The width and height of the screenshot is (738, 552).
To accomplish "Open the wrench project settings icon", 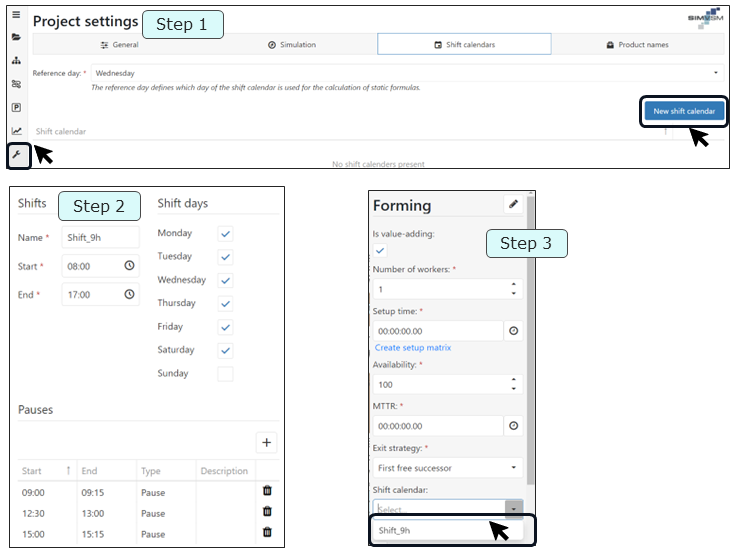I will [x=17, y=155].
